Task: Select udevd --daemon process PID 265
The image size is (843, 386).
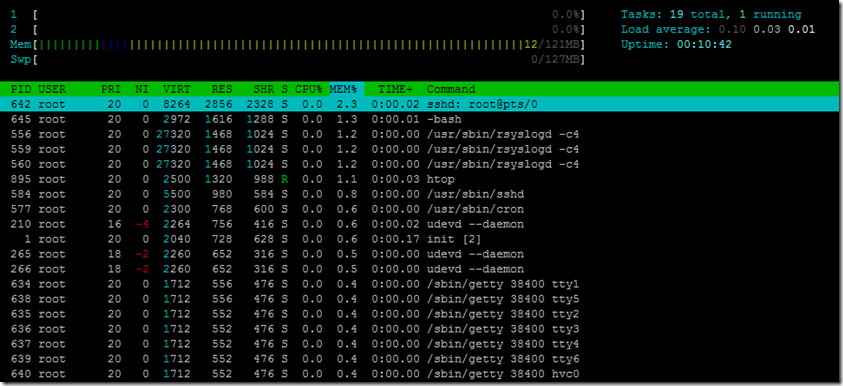Action: (419, 254)
